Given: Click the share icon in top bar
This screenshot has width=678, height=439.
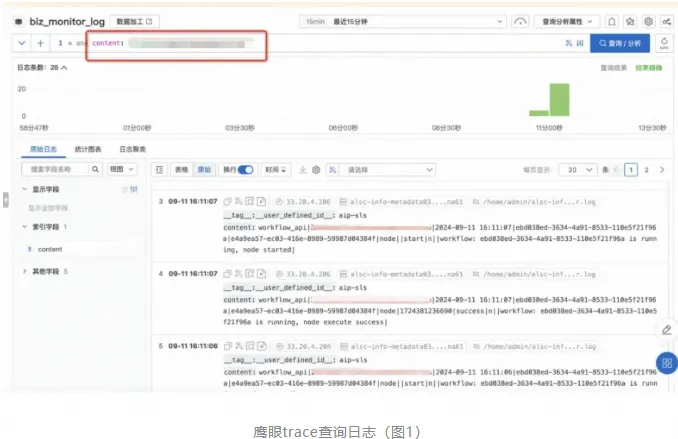Looking at the screenshot, I should coord(666,22).
